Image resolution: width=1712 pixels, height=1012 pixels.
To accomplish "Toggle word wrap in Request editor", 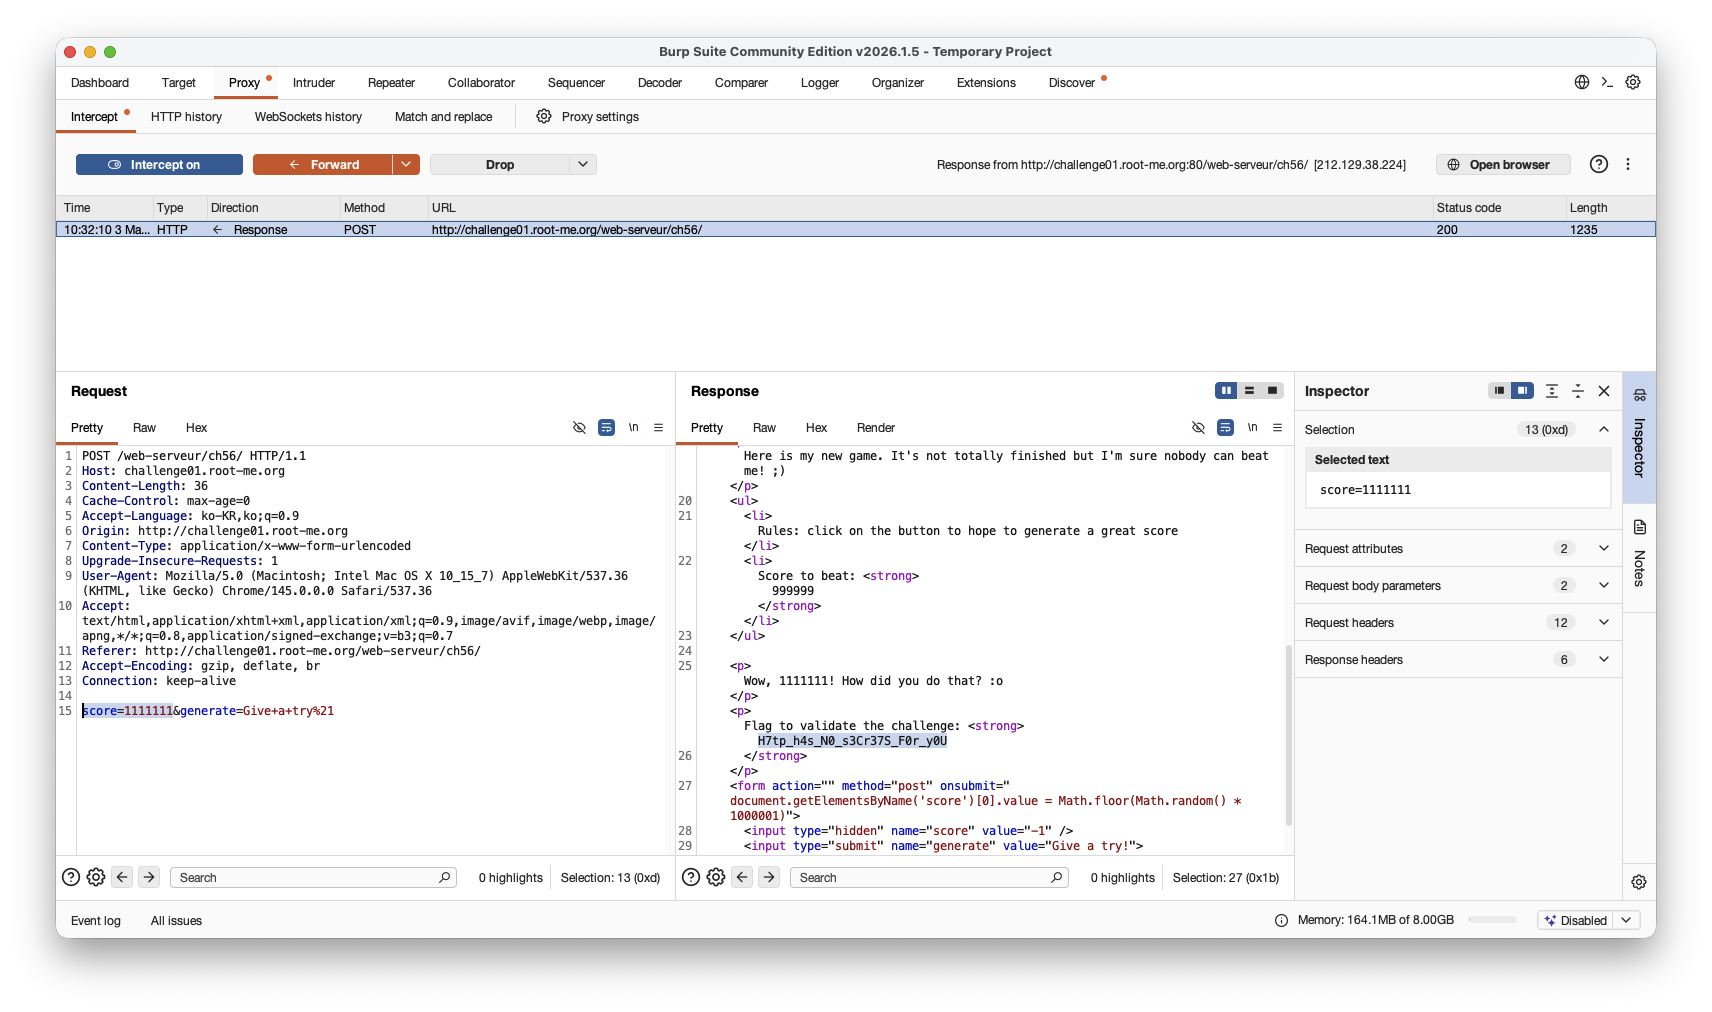I will (606, 427).
